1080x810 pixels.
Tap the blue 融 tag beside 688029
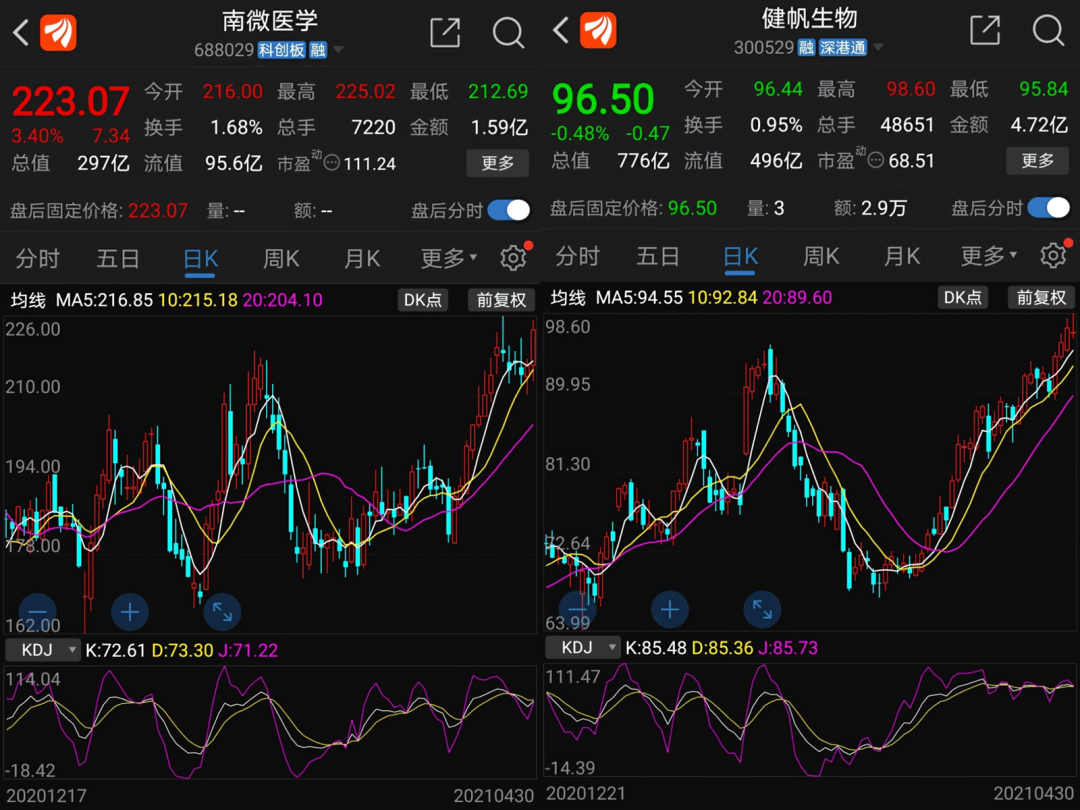coord(318,48)
